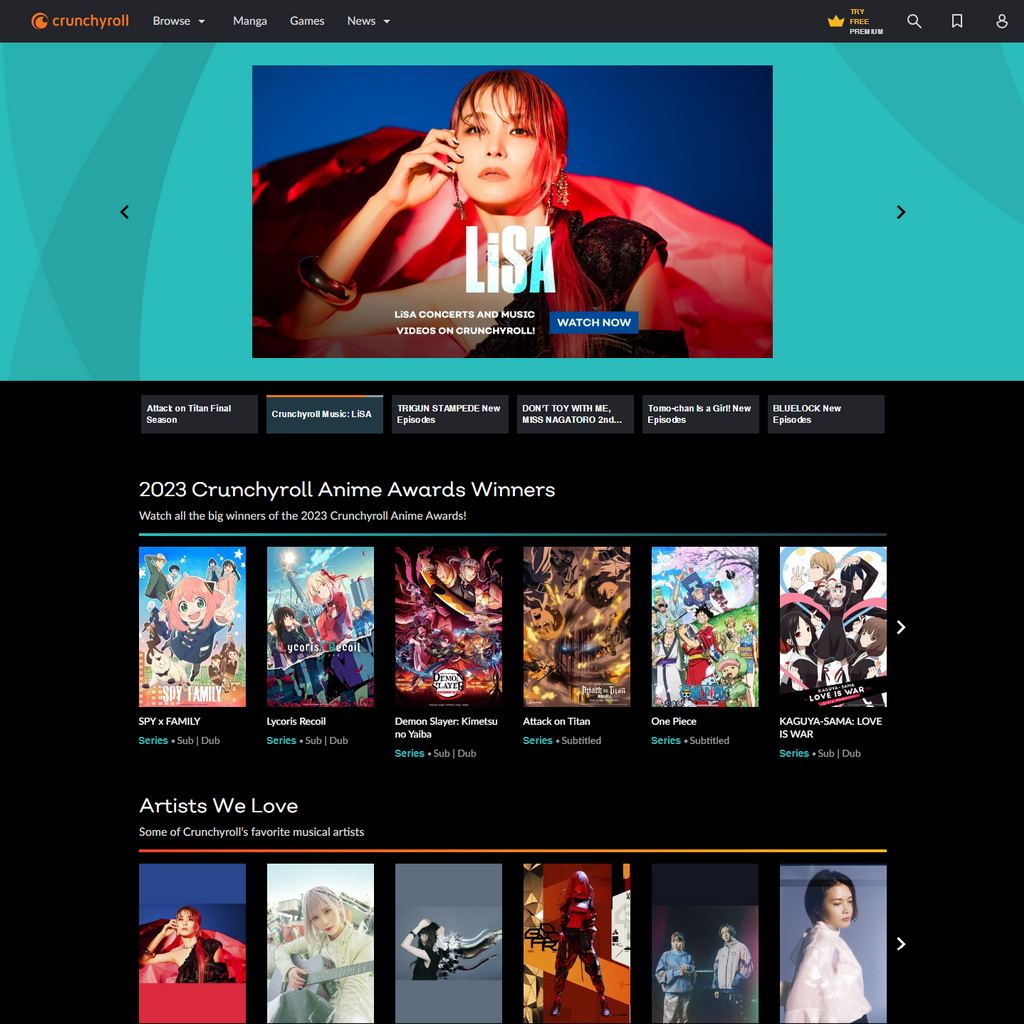Open the LiSA hero banner image
Viewport: 1024px width, 1024px height.
[x=512, y=211]
